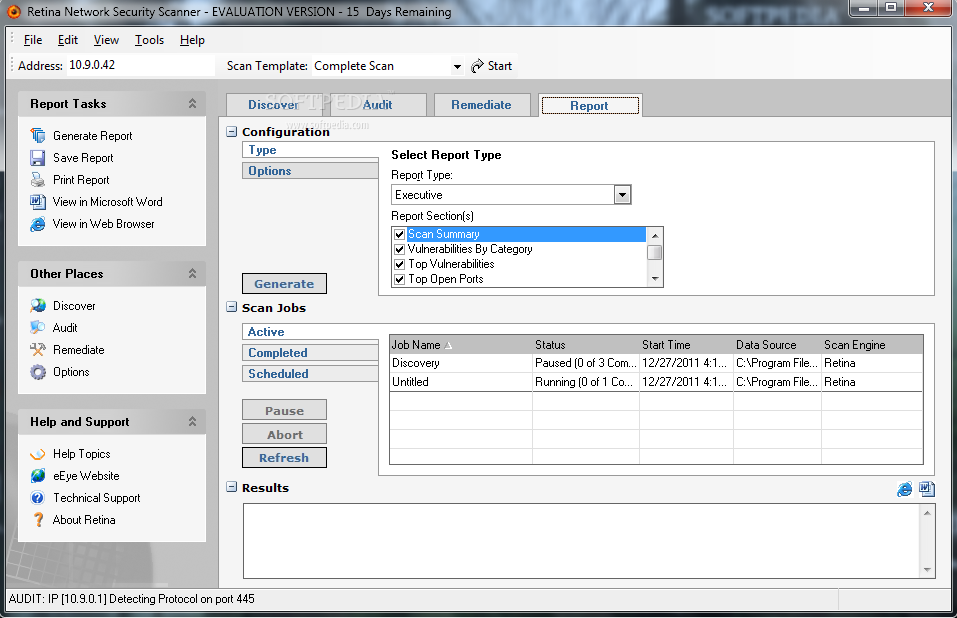The width and height of the screenshot is (957, 618).
Task: Open results in browser icon above Results
Action: click(905, 489)
